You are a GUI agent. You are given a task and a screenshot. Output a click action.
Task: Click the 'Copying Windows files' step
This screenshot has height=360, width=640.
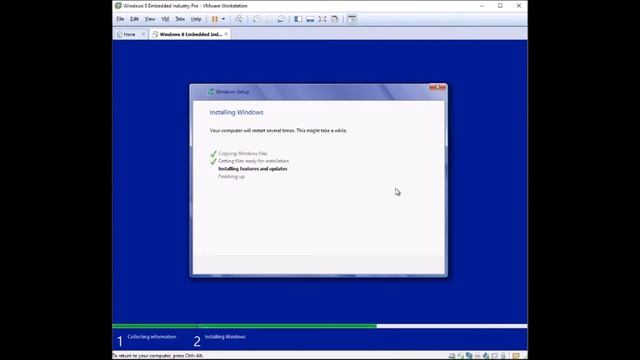(x=243, y=153)
